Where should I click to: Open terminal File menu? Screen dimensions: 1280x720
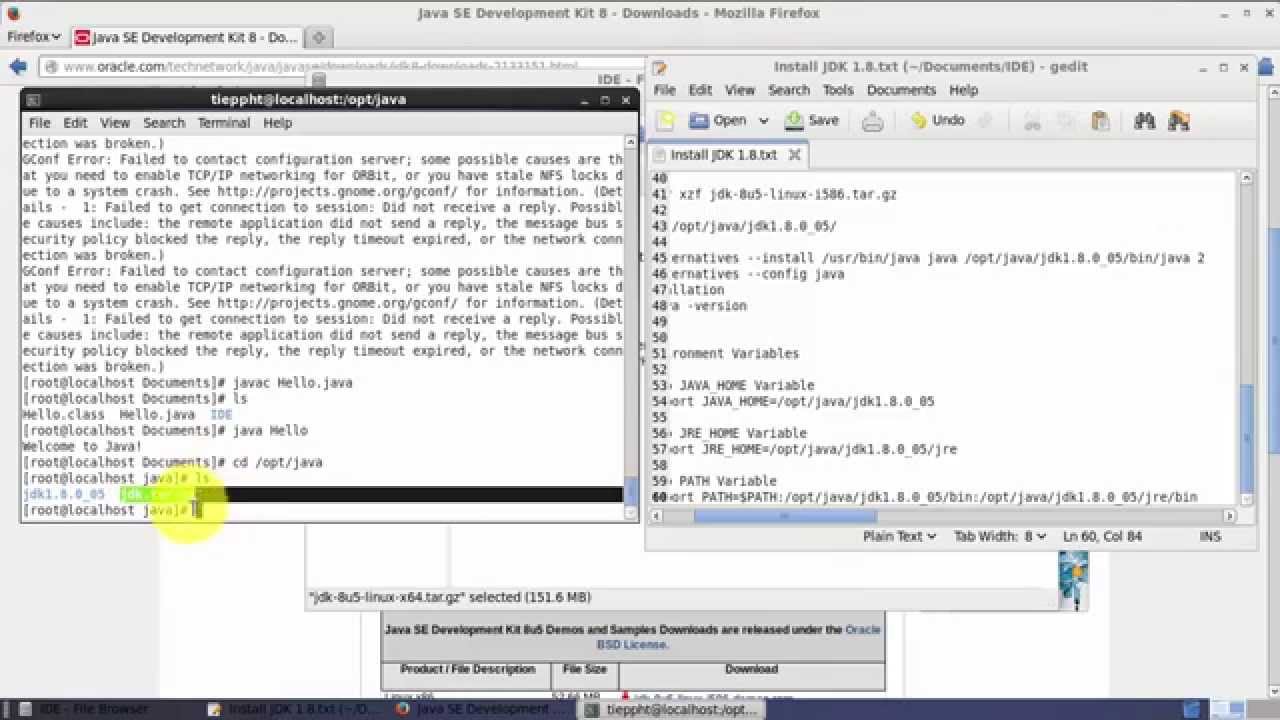point(39,123)
